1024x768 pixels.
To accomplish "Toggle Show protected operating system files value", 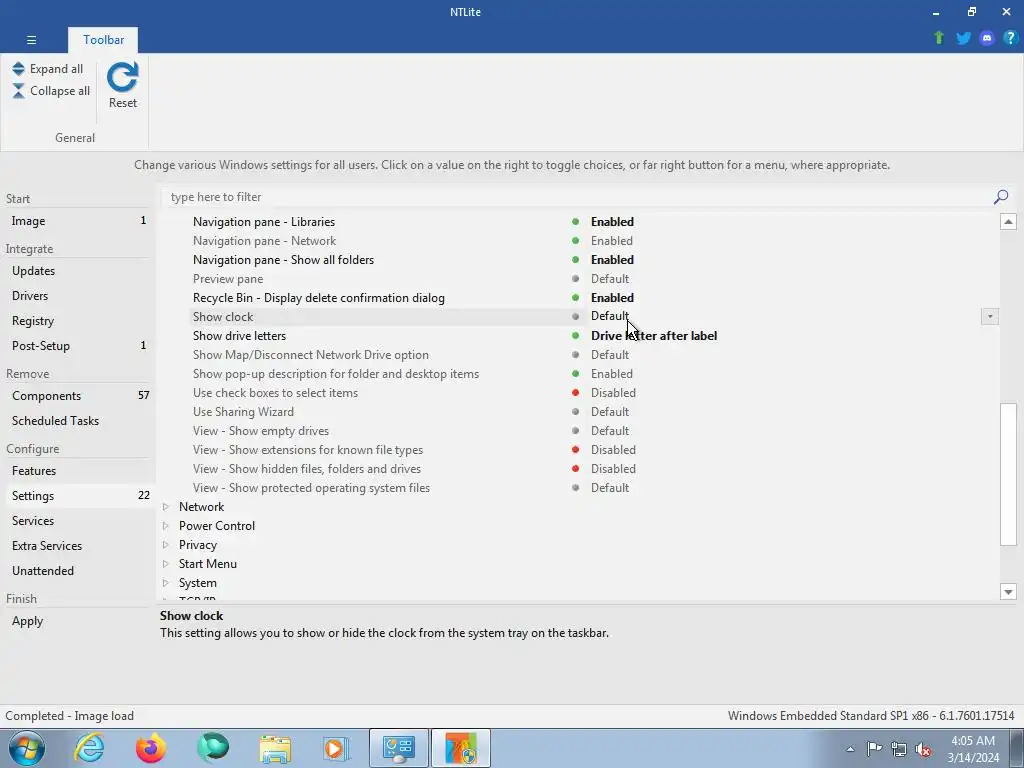I will [x=610, y=488].
